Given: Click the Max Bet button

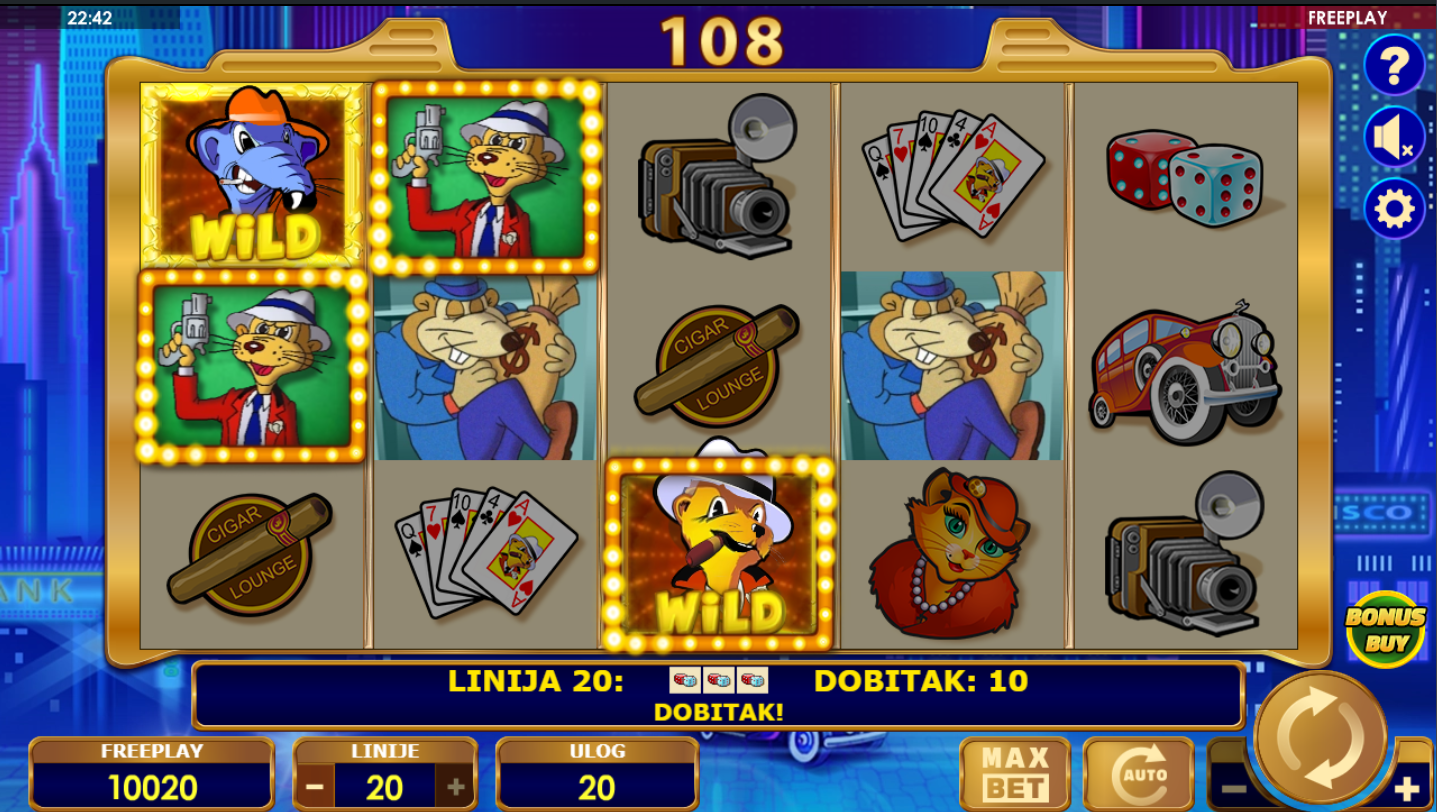Looking at the screenshot, I should pos(1015,774).
